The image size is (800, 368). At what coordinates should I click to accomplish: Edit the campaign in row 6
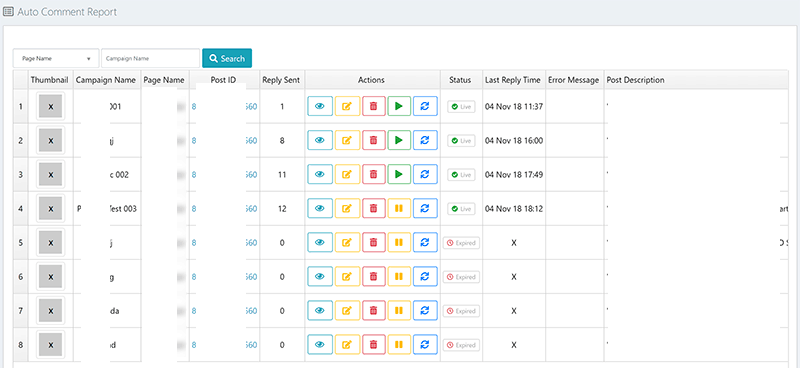pos(347,277)
